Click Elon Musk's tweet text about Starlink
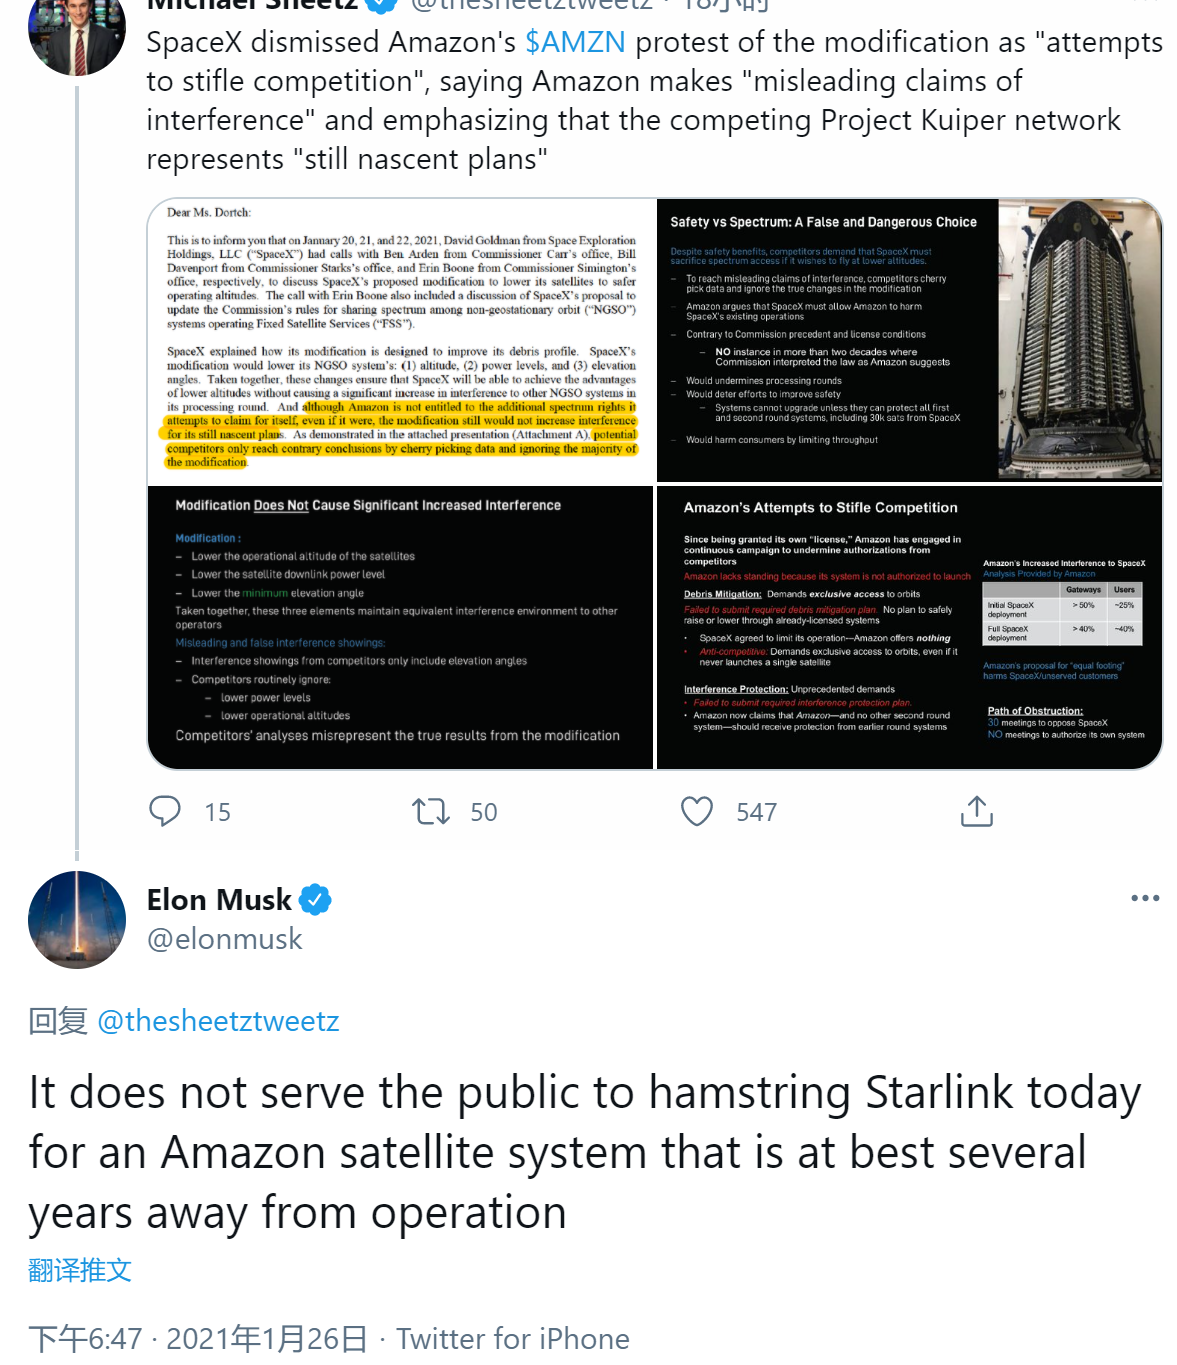This screenshot has height=1365, width=1177. tap(585, 1152)
